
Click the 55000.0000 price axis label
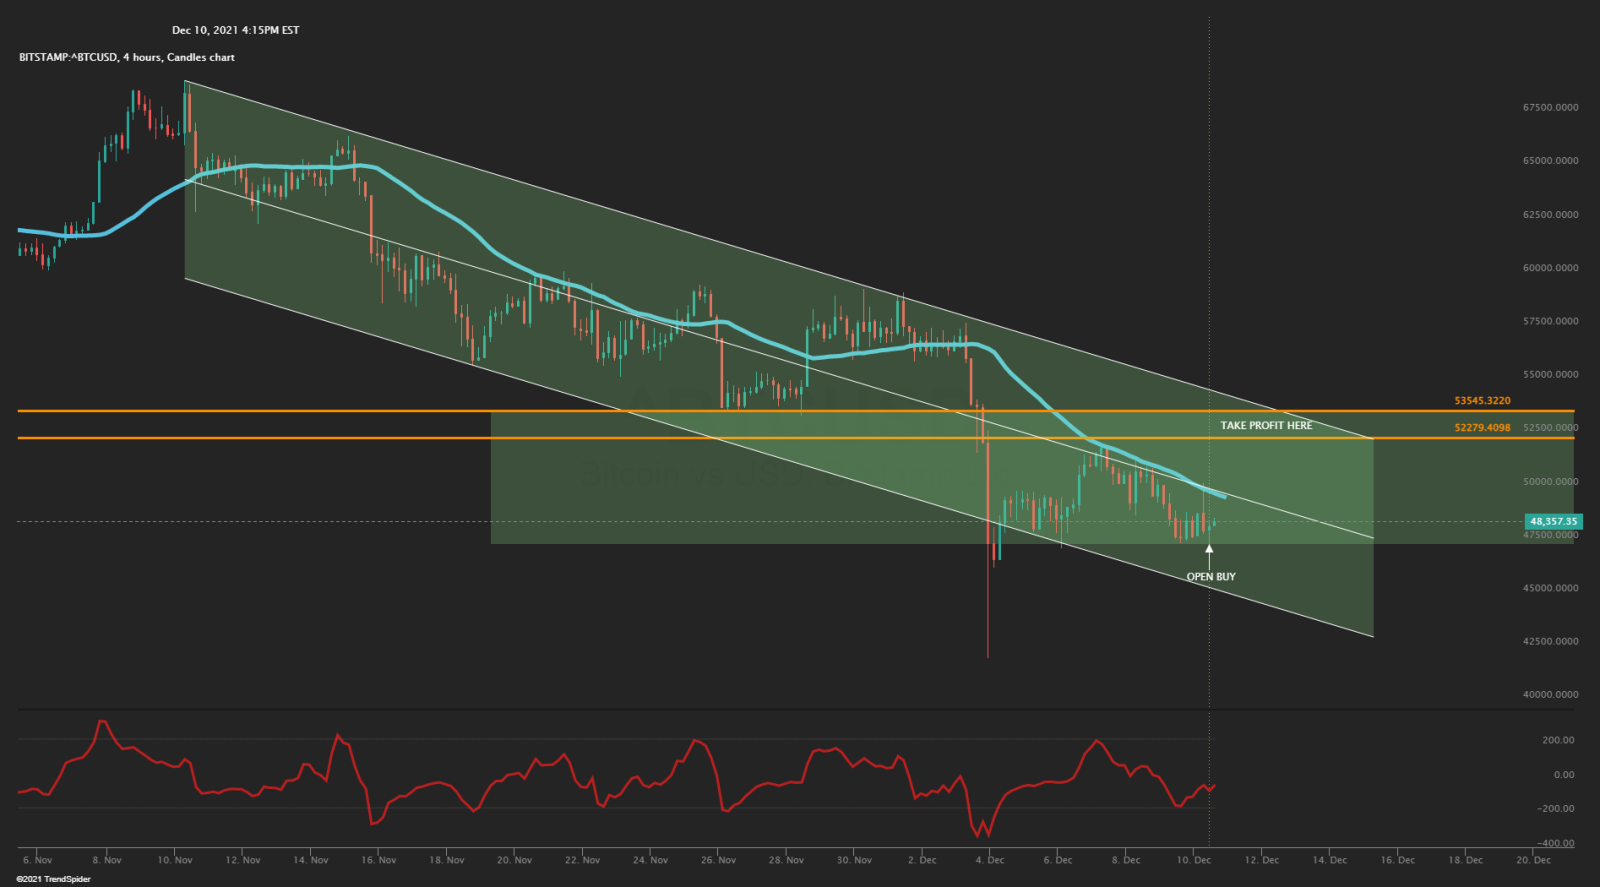coord(1551,375)
